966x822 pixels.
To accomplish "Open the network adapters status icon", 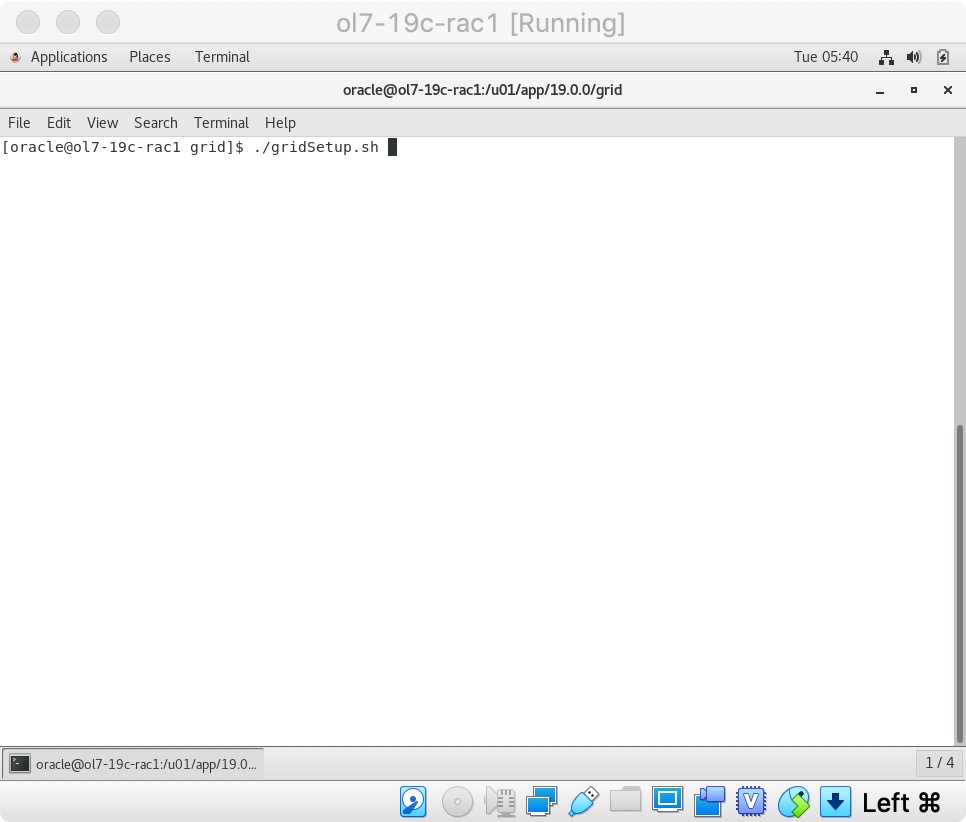I will [x=541, y=802].
